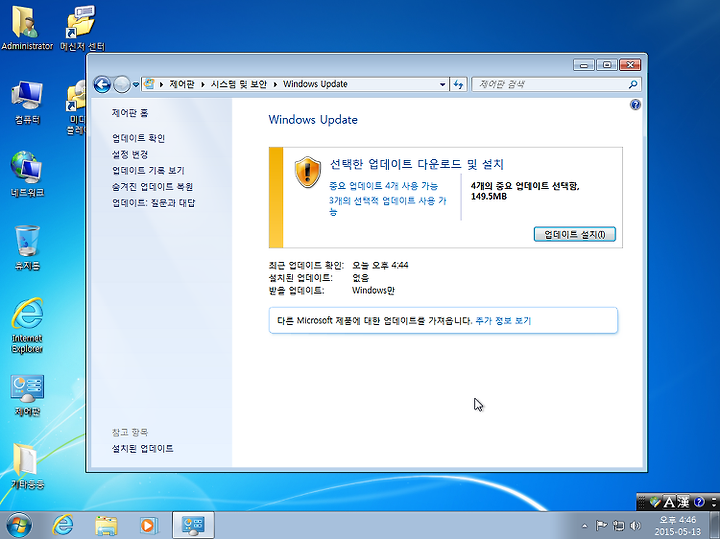Select the 제어판 desktop icon
720x539 pixels.
27,395
